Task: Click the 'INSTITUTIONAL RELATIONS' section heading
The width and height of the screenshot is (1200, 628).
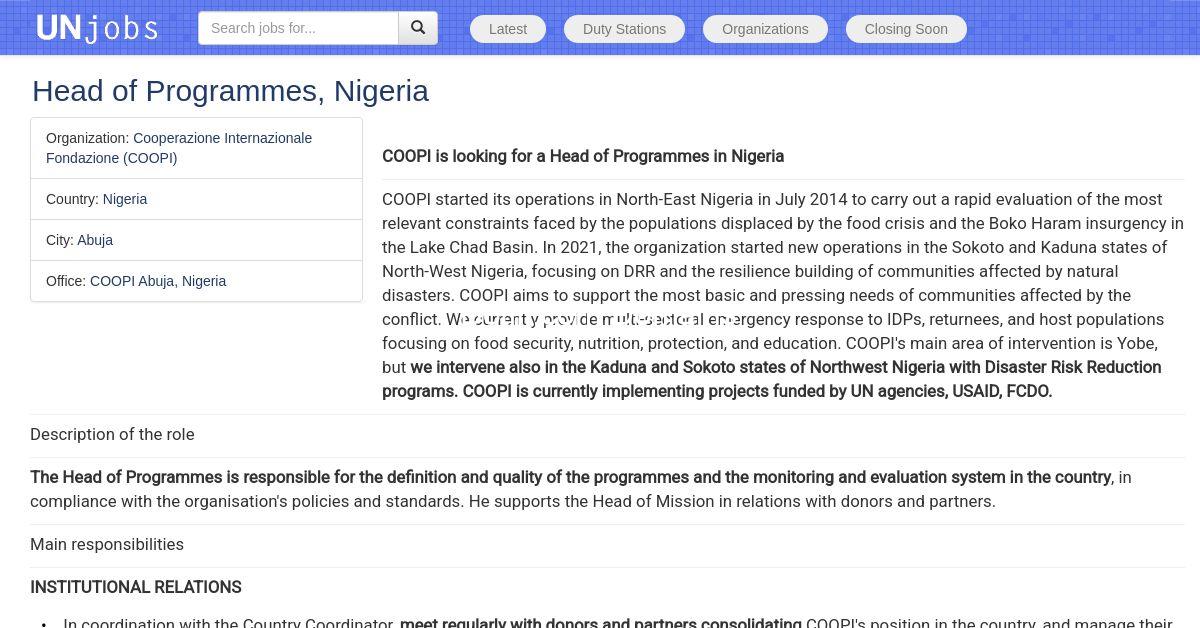Action: pos(136,587)
